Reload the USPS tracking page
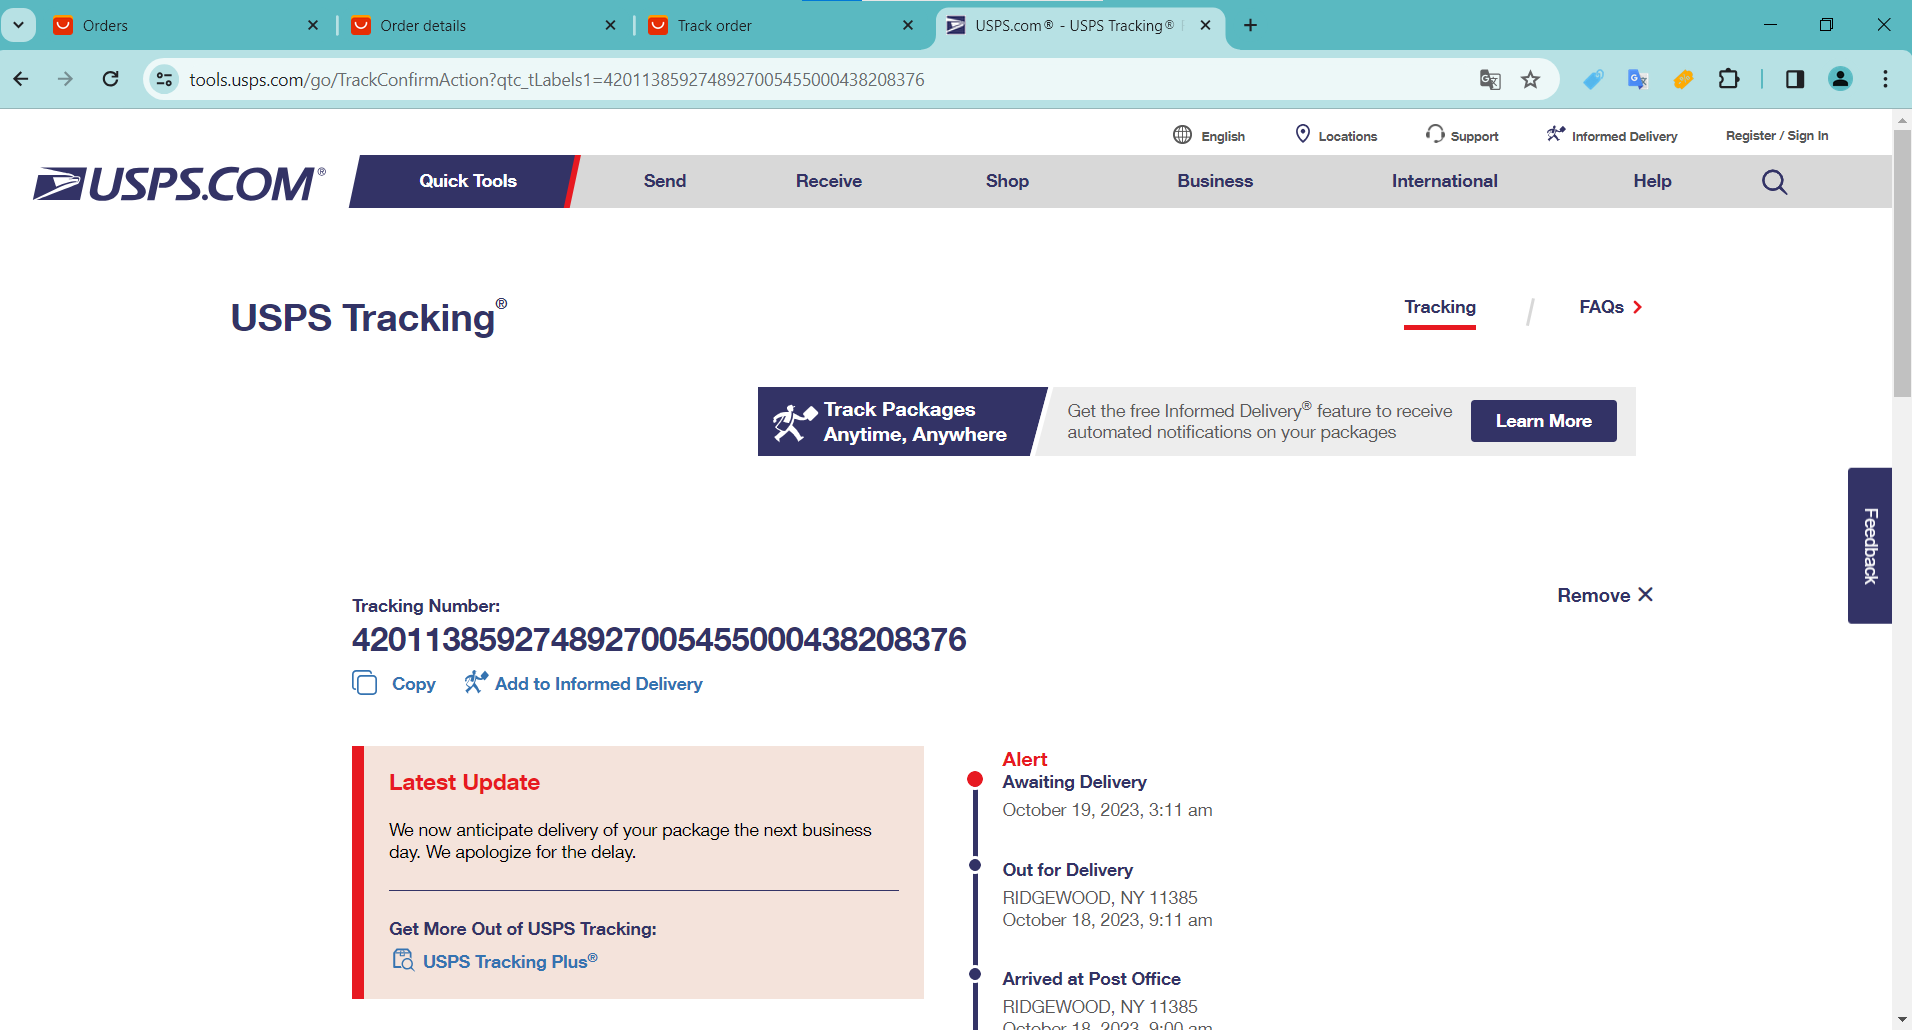 point(111,79)
